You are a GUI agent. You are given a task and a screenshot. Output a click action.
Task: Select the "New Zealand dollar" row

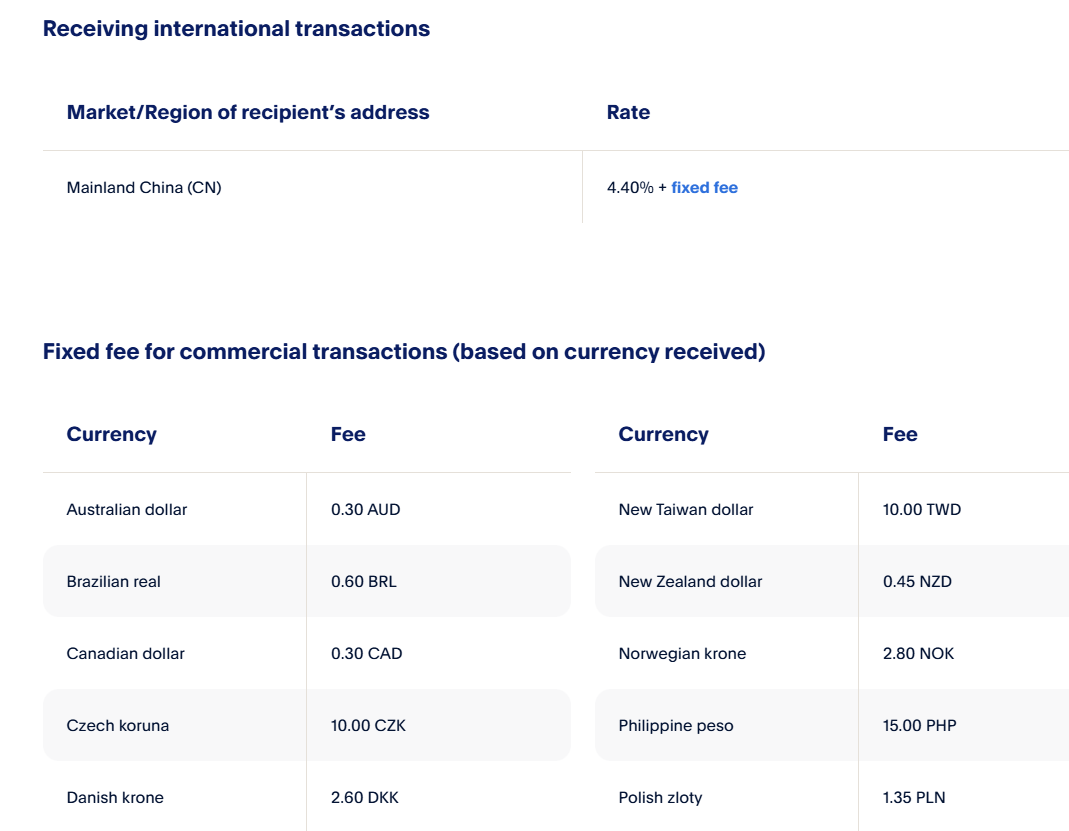tap(690, 582)
